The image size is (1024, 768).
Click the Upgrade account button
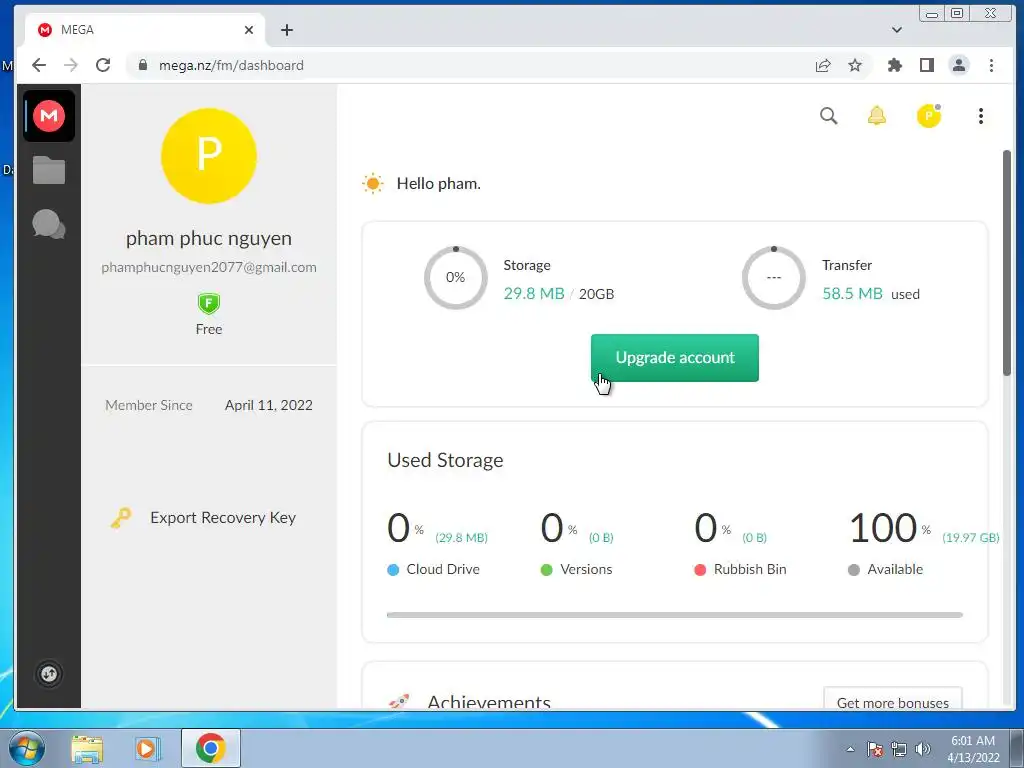675,358
